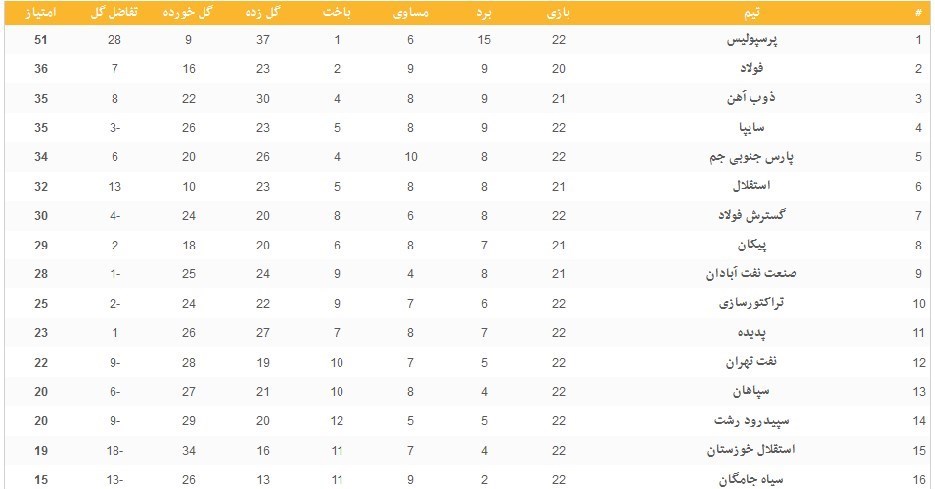Image resolution: width=935 pixels, height=489 pixels.
Task: Click پرسپولیس's points value 51
Action: tap(41, 40)
